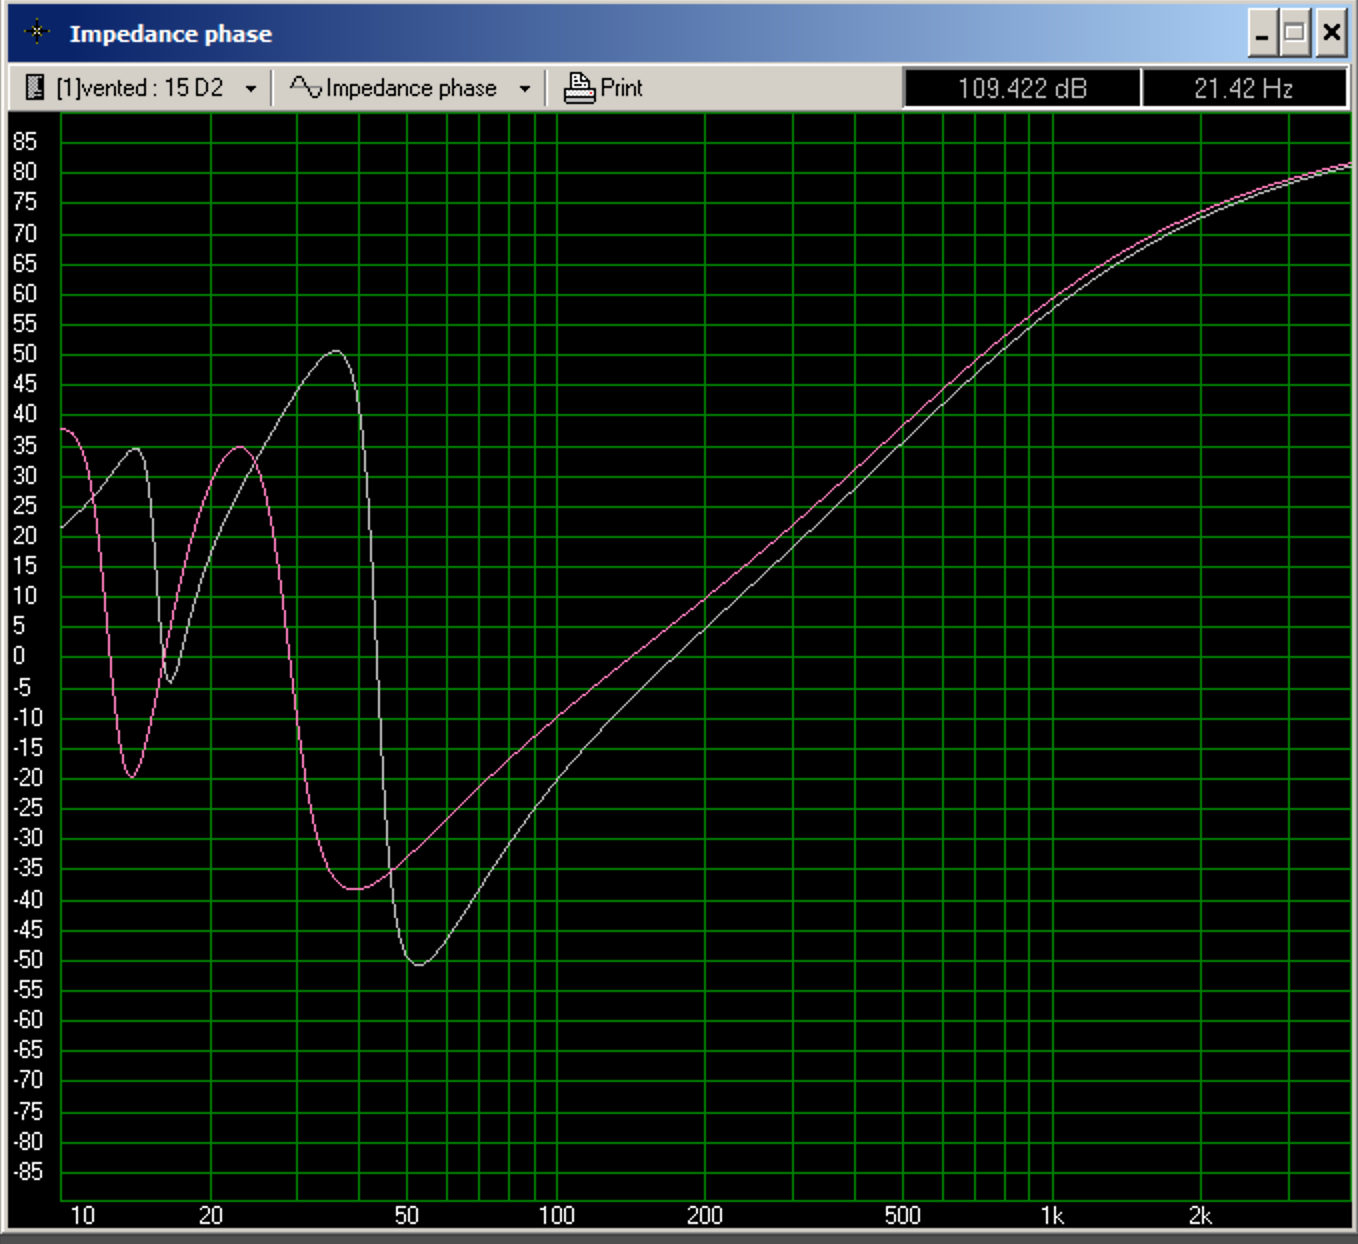The image size is (1358, 1244).
Task: Click the 1k label on frequency axis
Action: click(1052, 1216)
